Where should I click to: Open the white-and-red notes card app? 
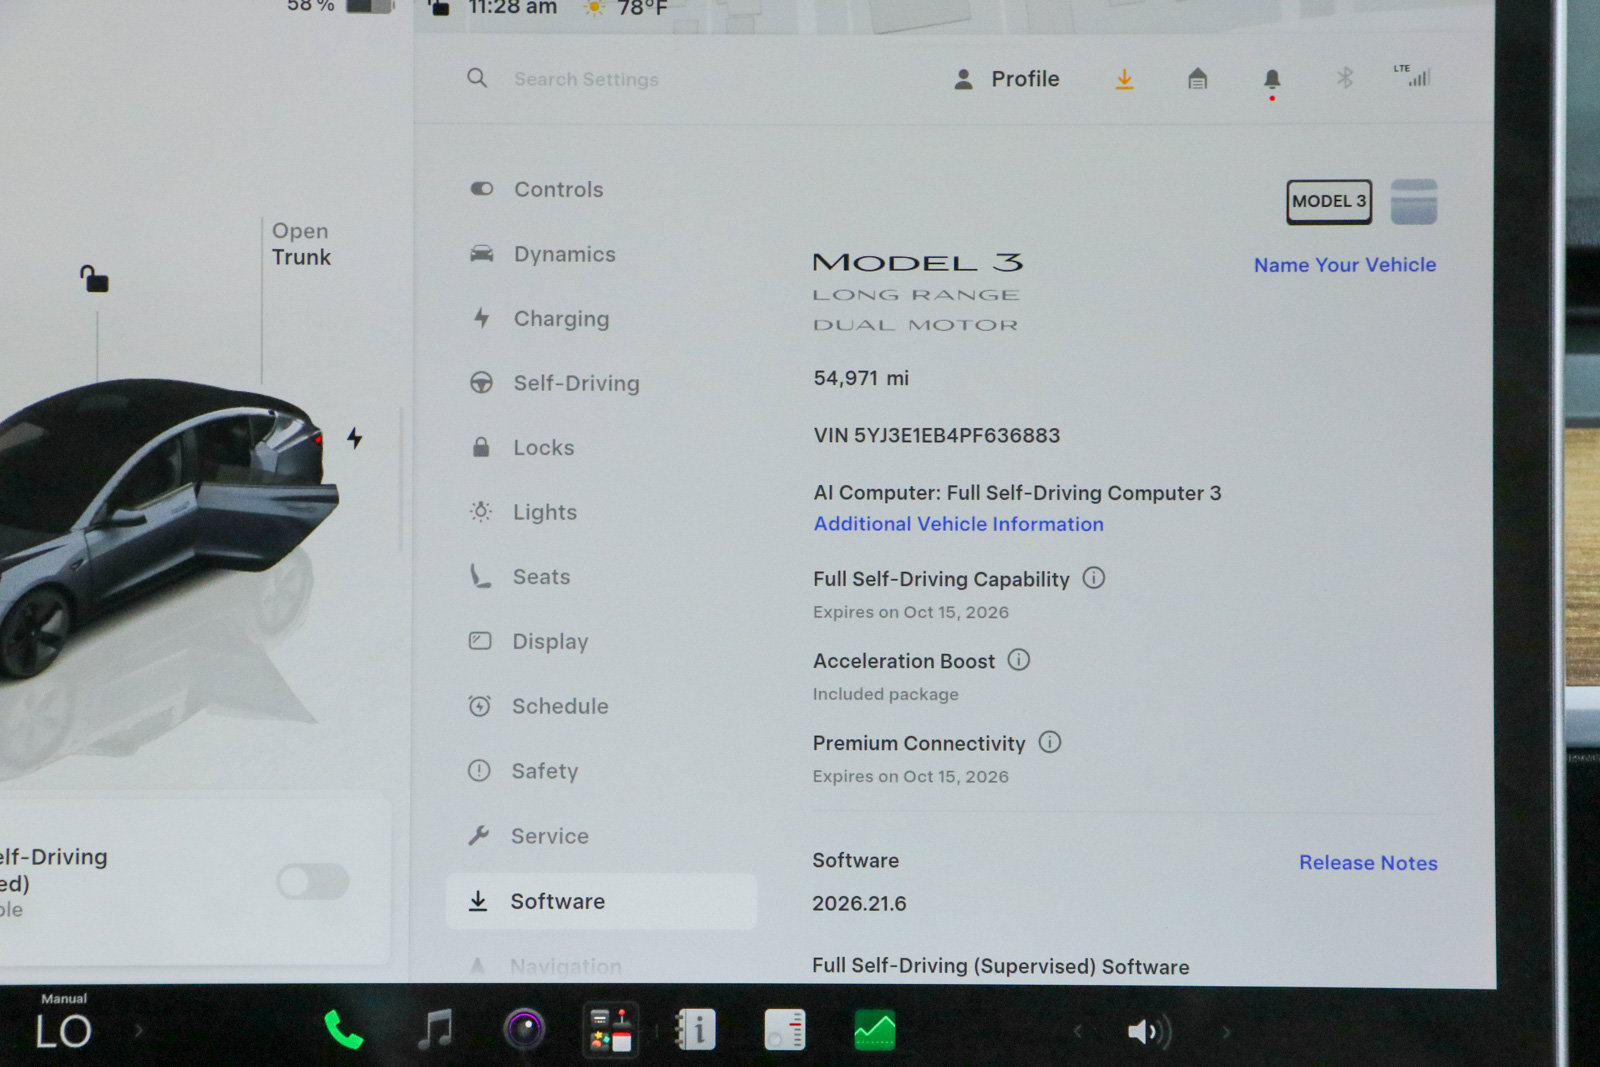[x=785, y=1030]
